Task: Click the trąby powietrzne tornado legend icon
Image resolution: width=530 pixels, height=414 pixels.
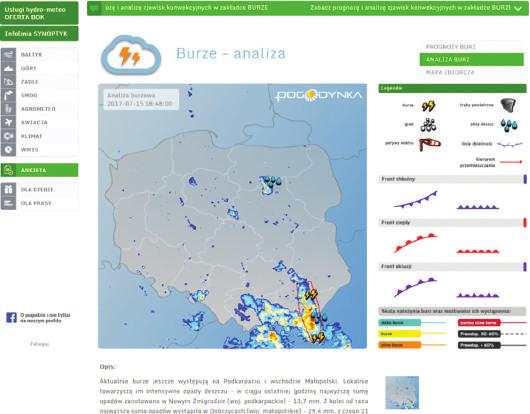Action: [508, 105]
